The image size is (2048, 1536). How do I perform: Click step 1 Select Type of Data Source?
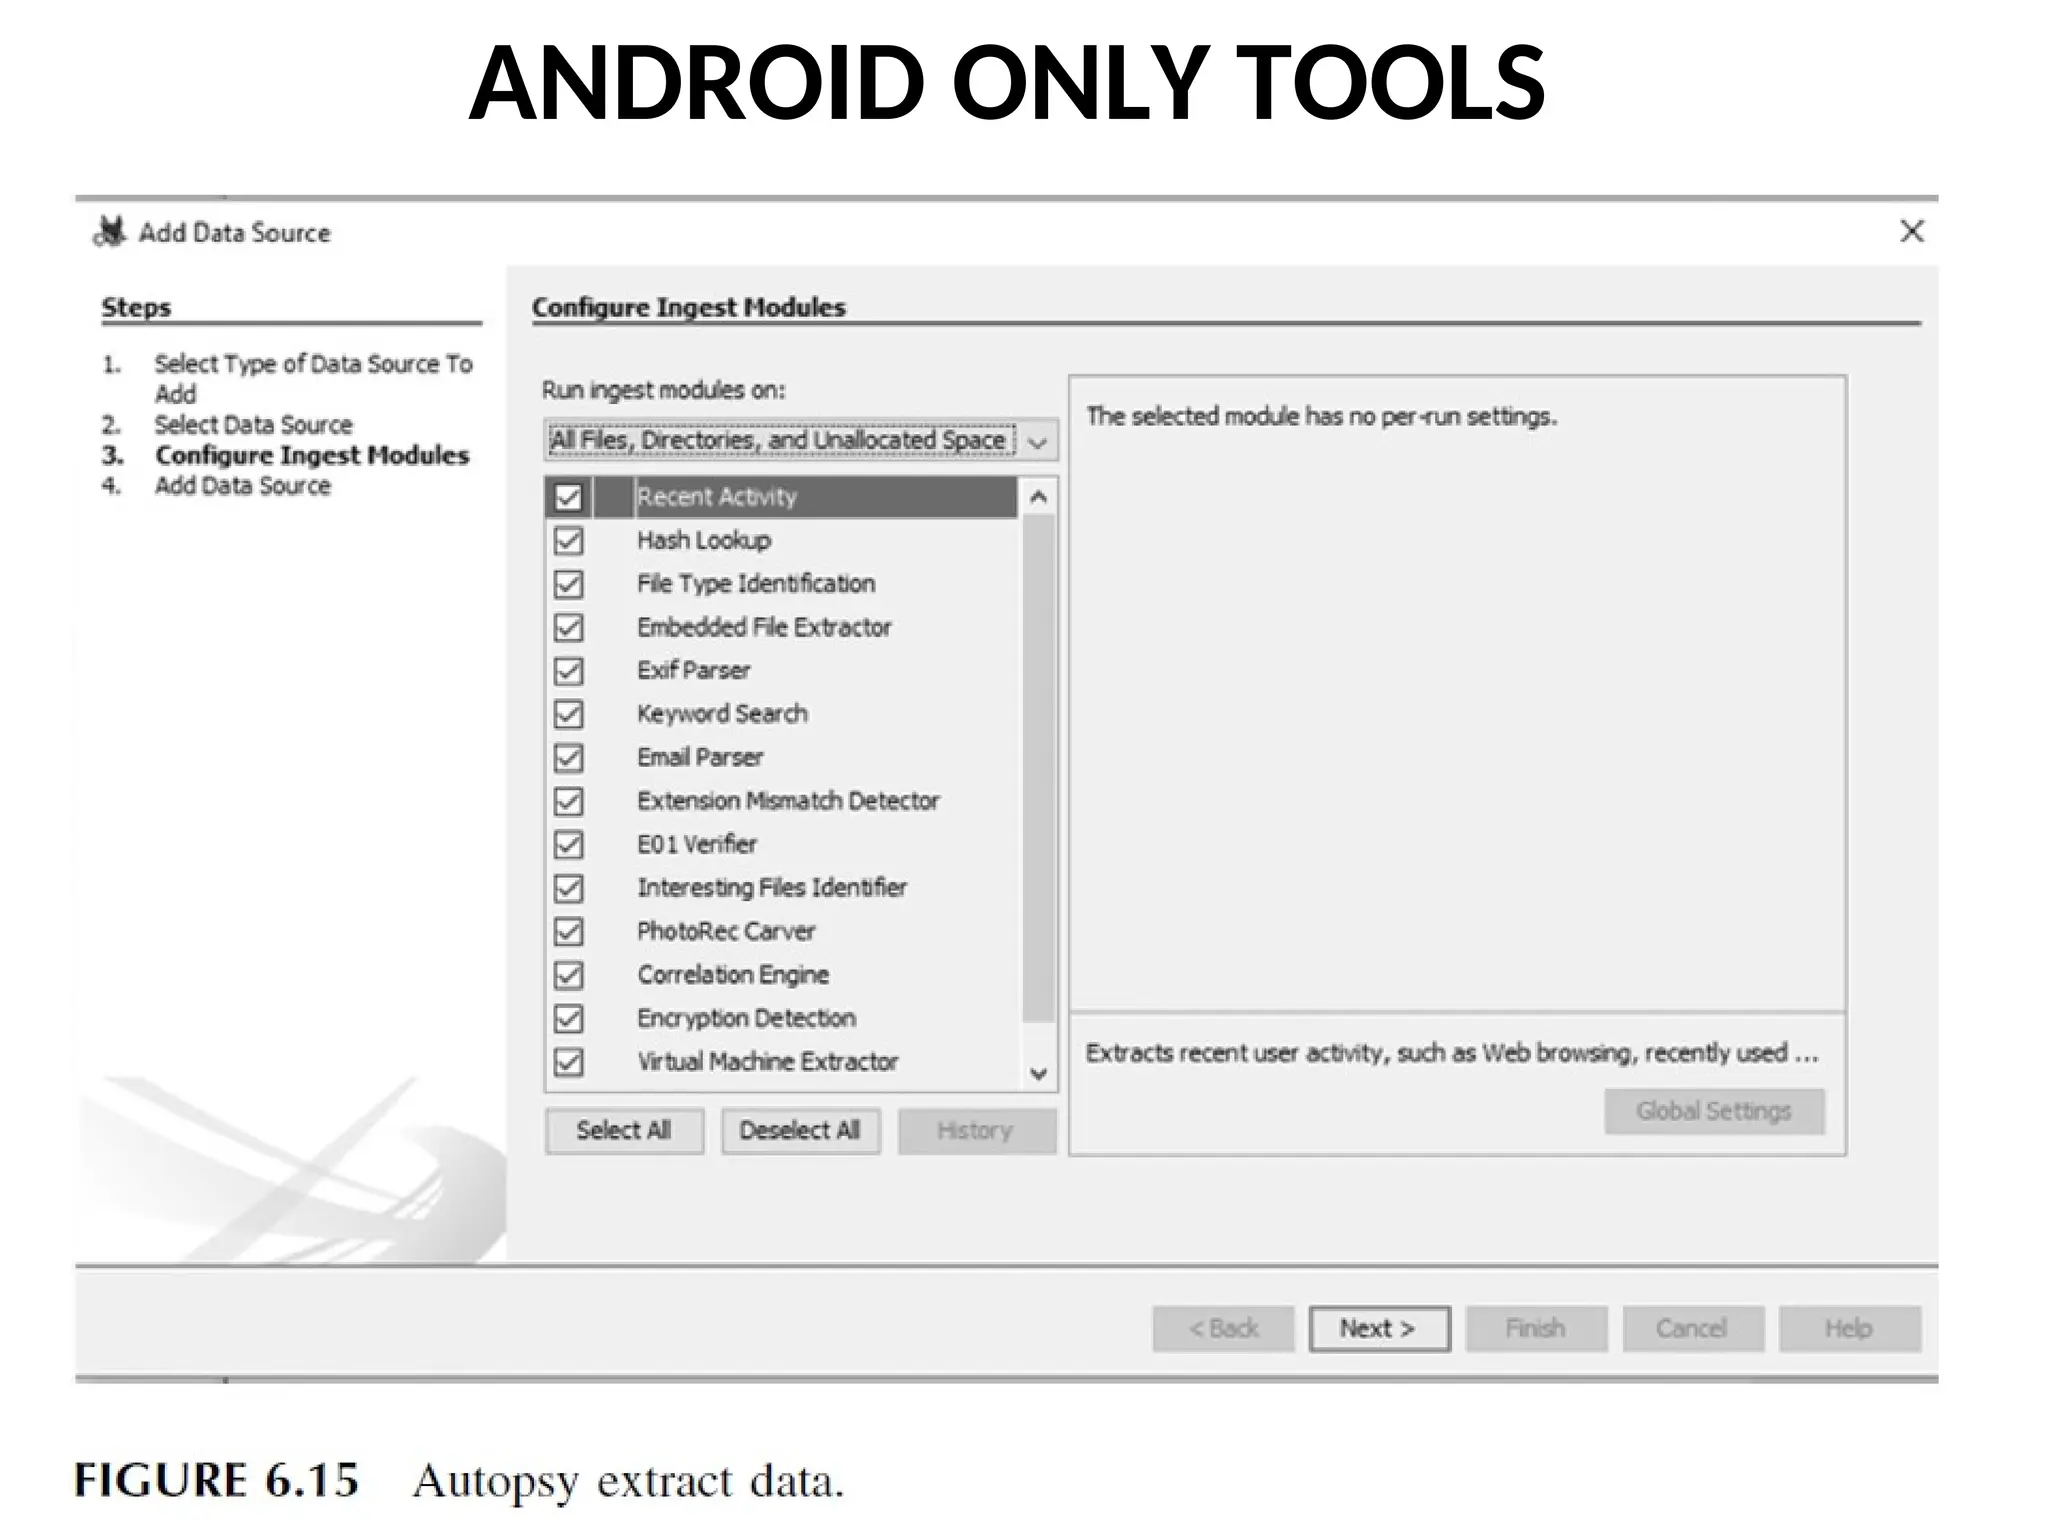click(x=313, y=379)
